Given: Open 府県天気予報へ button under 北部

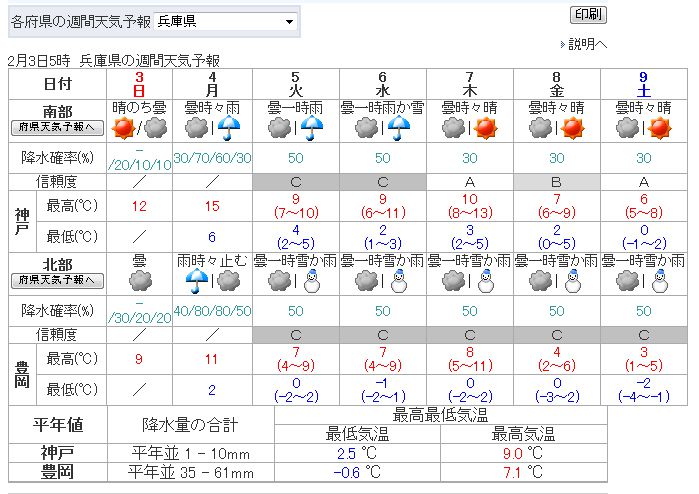Looking at the screenshot, I should coord(57,280).
